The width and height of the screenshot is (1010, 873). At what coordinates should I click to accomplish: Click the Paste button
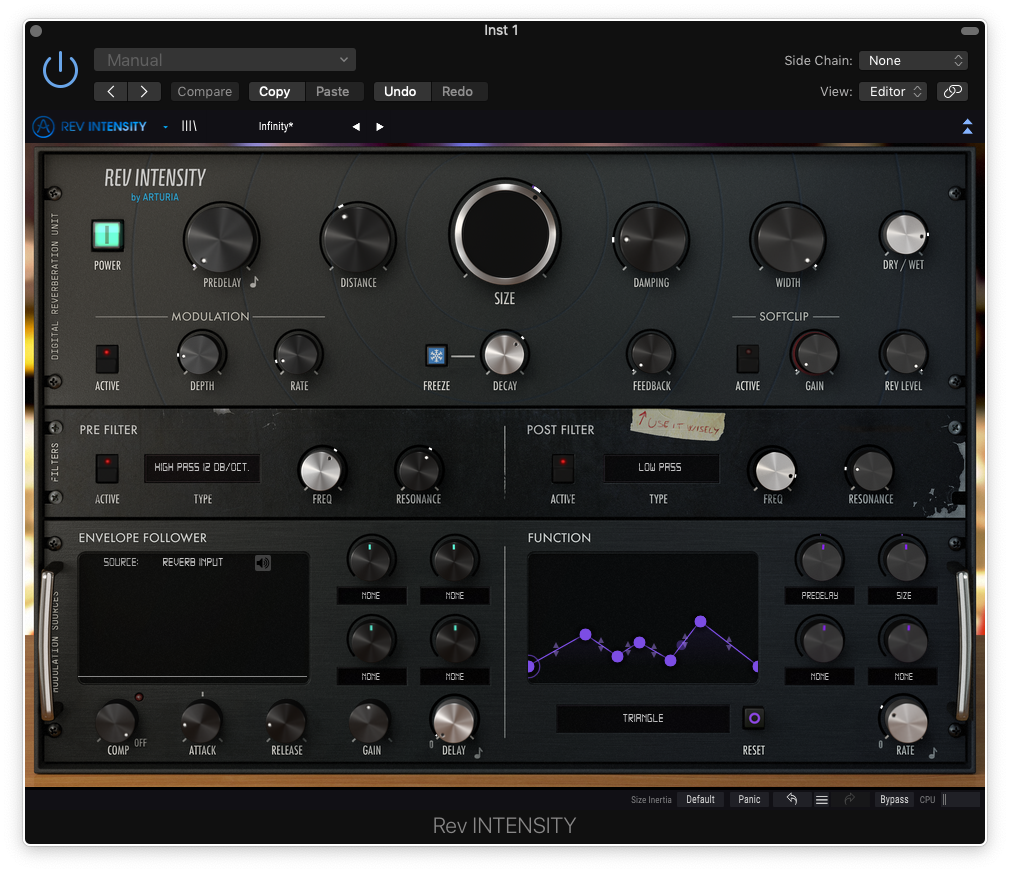332,91
